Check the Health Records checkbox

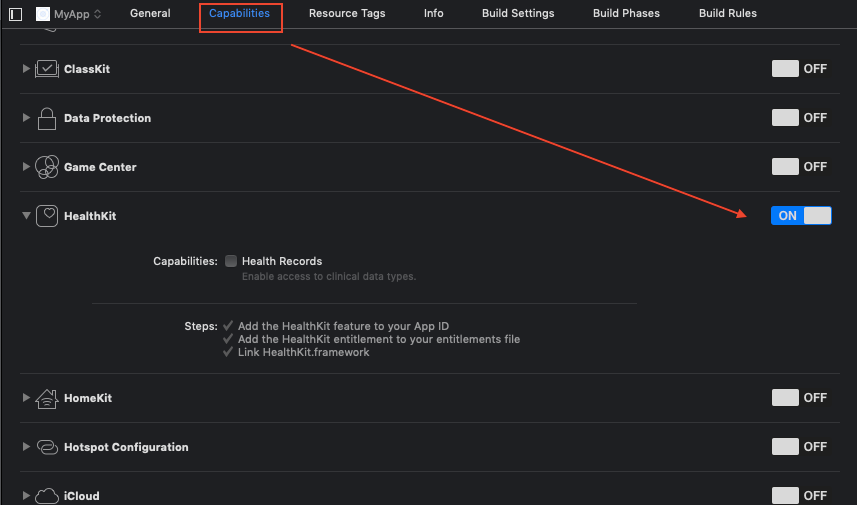click(231, 261)
